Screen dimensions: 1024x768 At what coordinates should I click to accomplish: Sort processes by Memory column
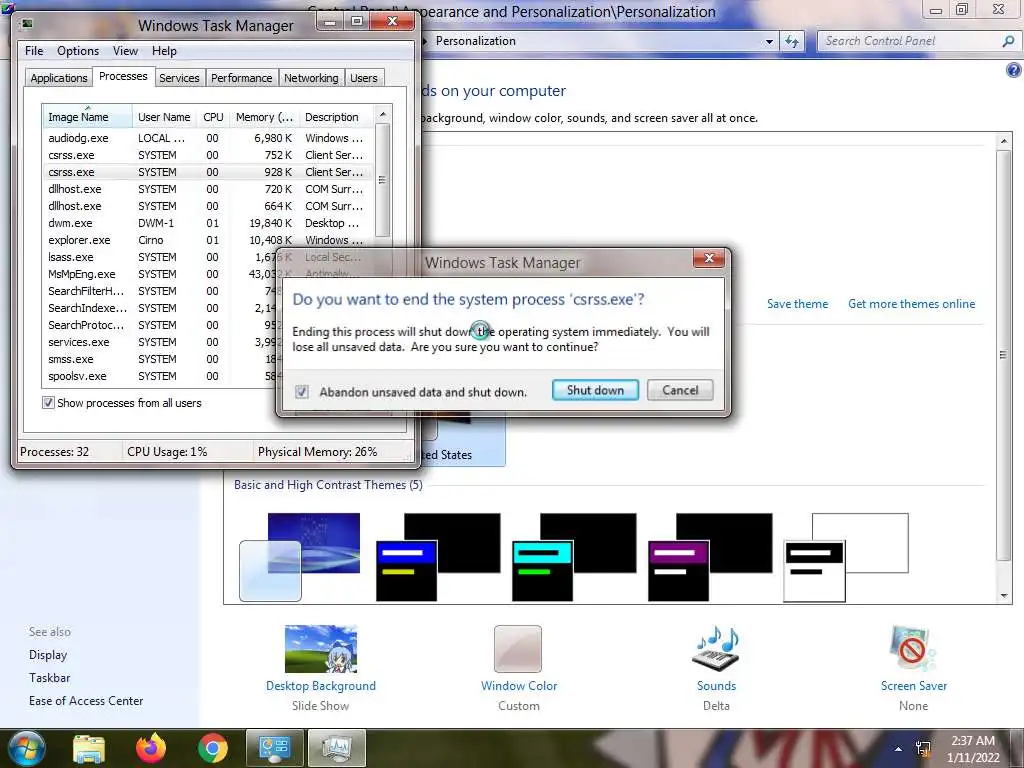pyautogui.click(x=264, y=117)
